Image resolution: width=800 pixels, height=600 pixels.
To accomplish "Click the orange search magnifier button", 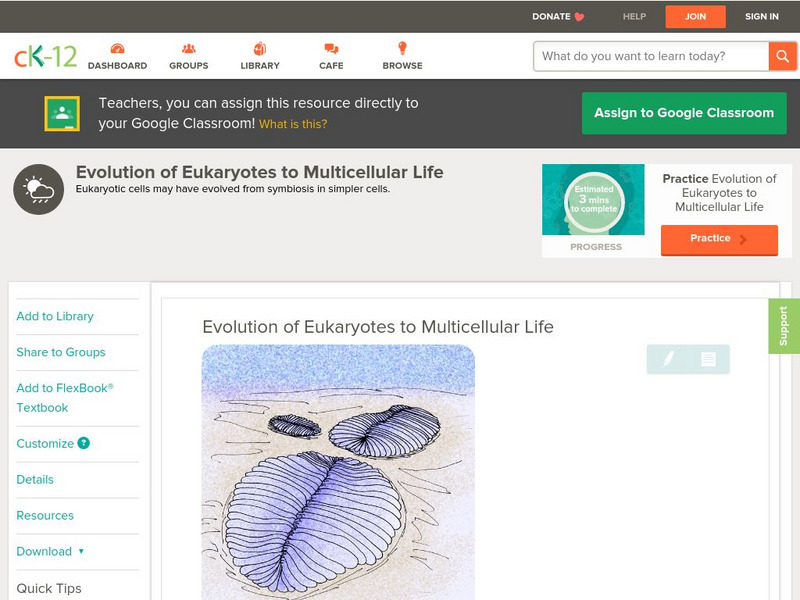I will (782, 56).
